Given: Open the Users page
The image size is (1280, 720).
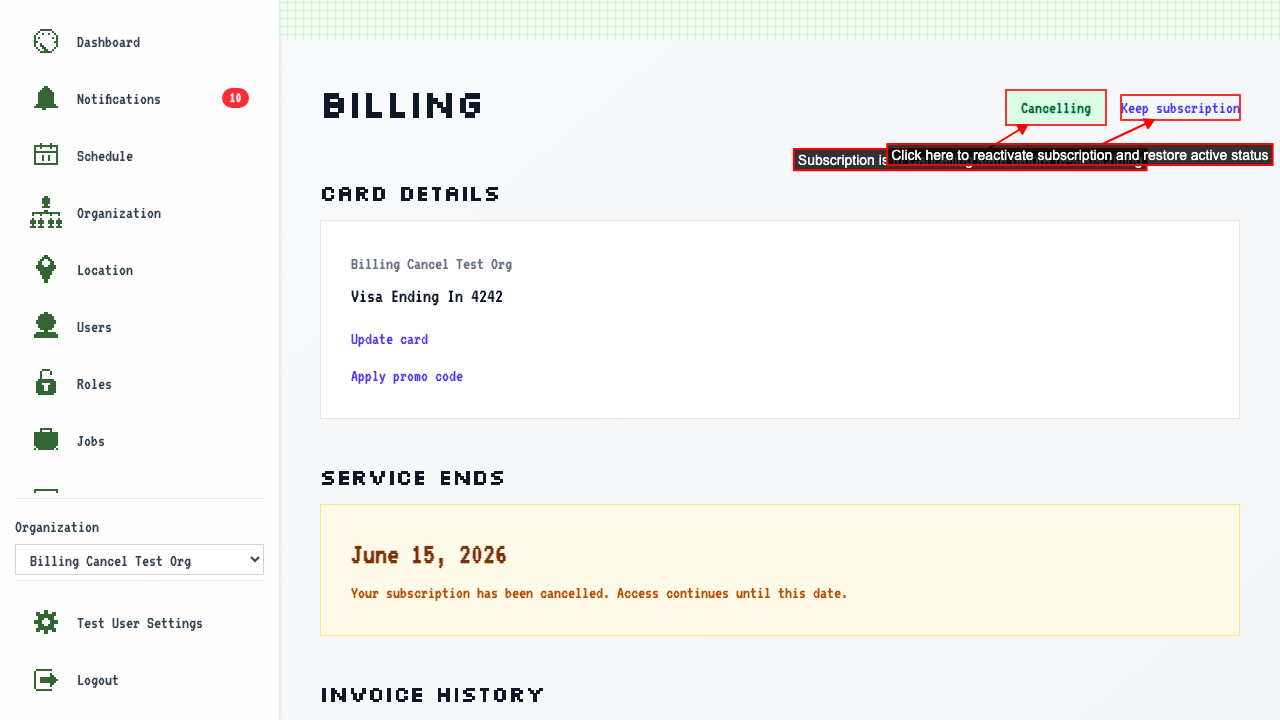Looking at the screenshot, I should click(140, 327).
